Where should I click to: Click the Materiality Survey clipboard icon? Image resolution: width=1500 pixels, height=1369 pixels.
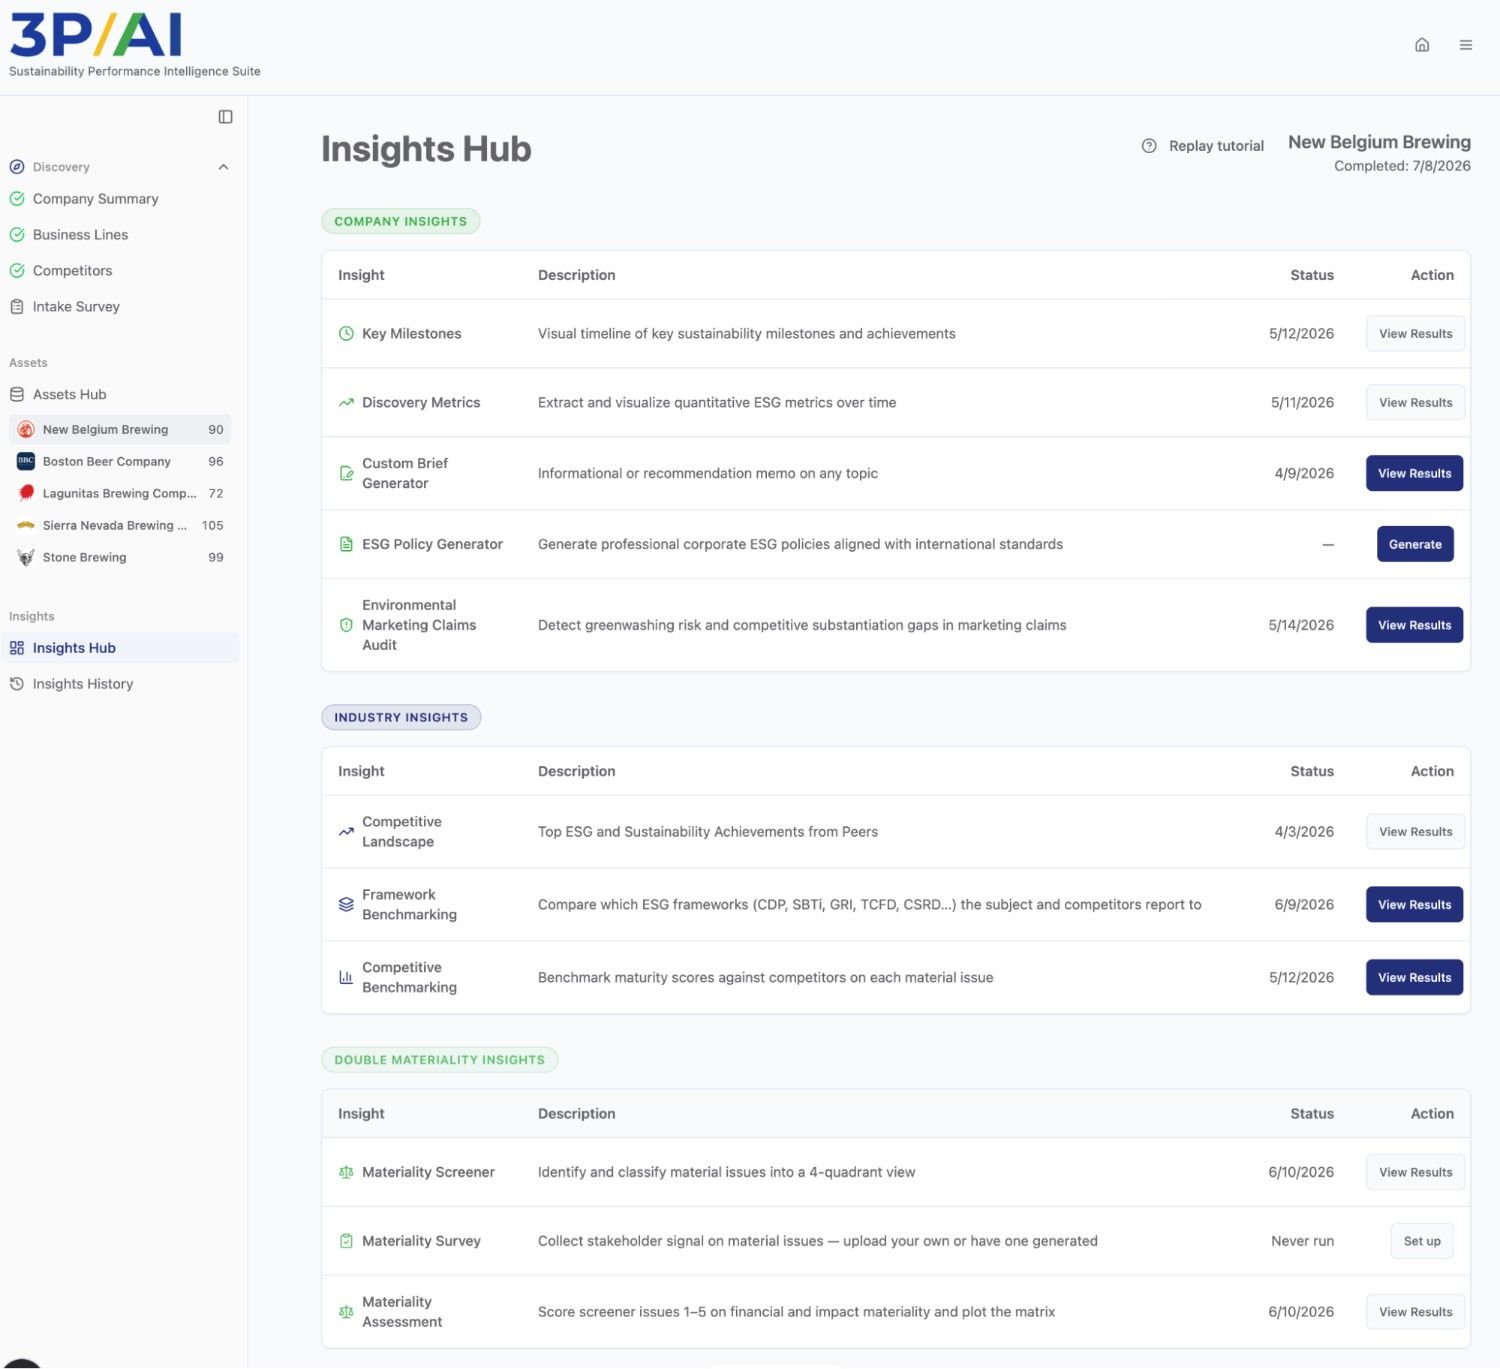[346, 1242]
